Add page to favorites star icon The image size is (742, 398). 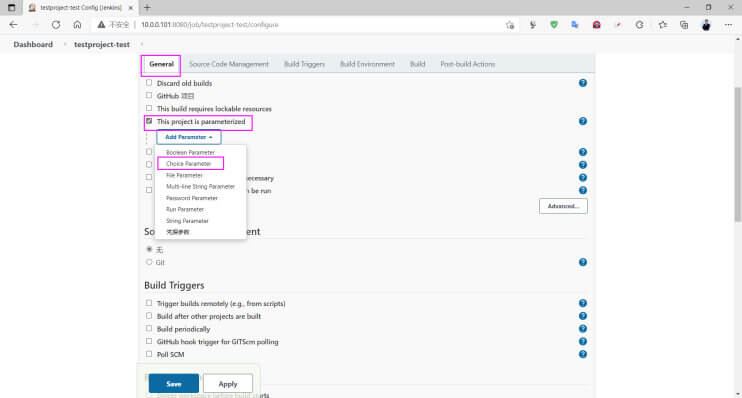click(x=510, y=25)
